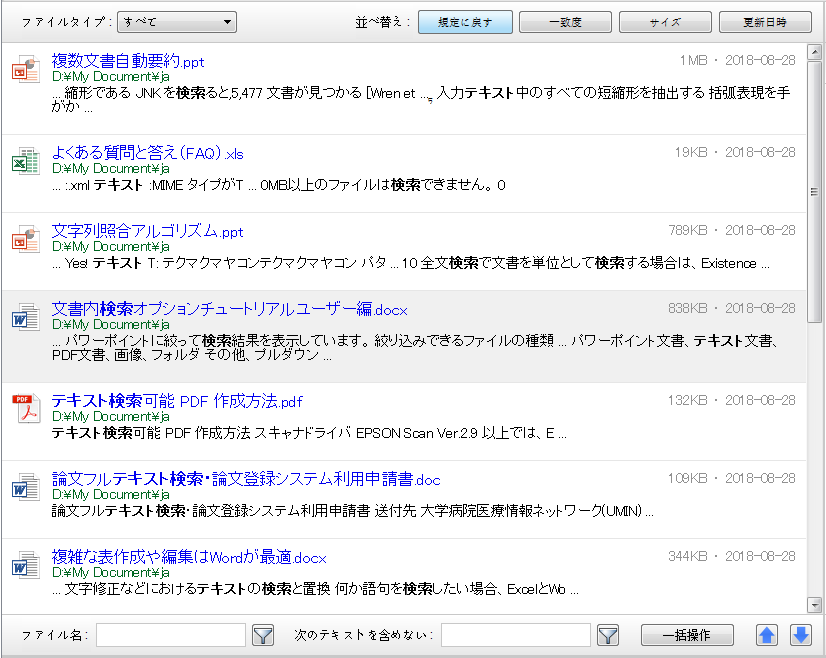
Task: Click the 規定に戻す button
Action: (465, 22)
